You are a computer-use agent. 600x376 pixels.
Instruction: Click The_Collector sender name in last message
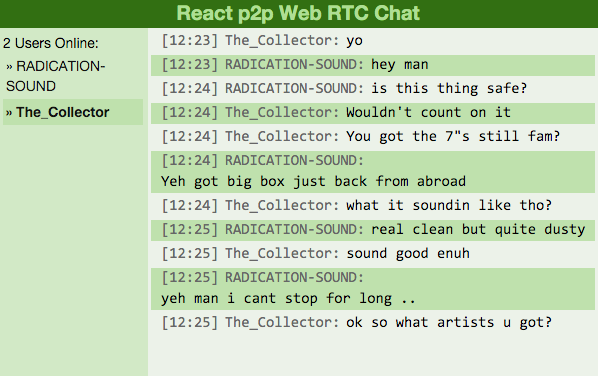click(x=282, y=322)
